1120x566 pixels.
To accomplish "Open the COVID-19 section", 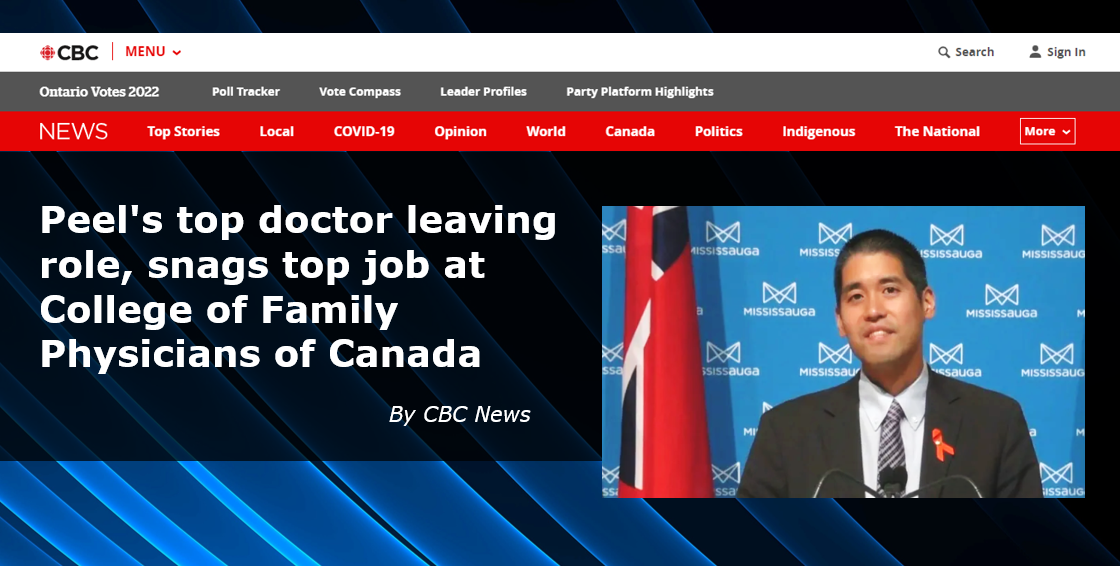I will pos(364,131).
